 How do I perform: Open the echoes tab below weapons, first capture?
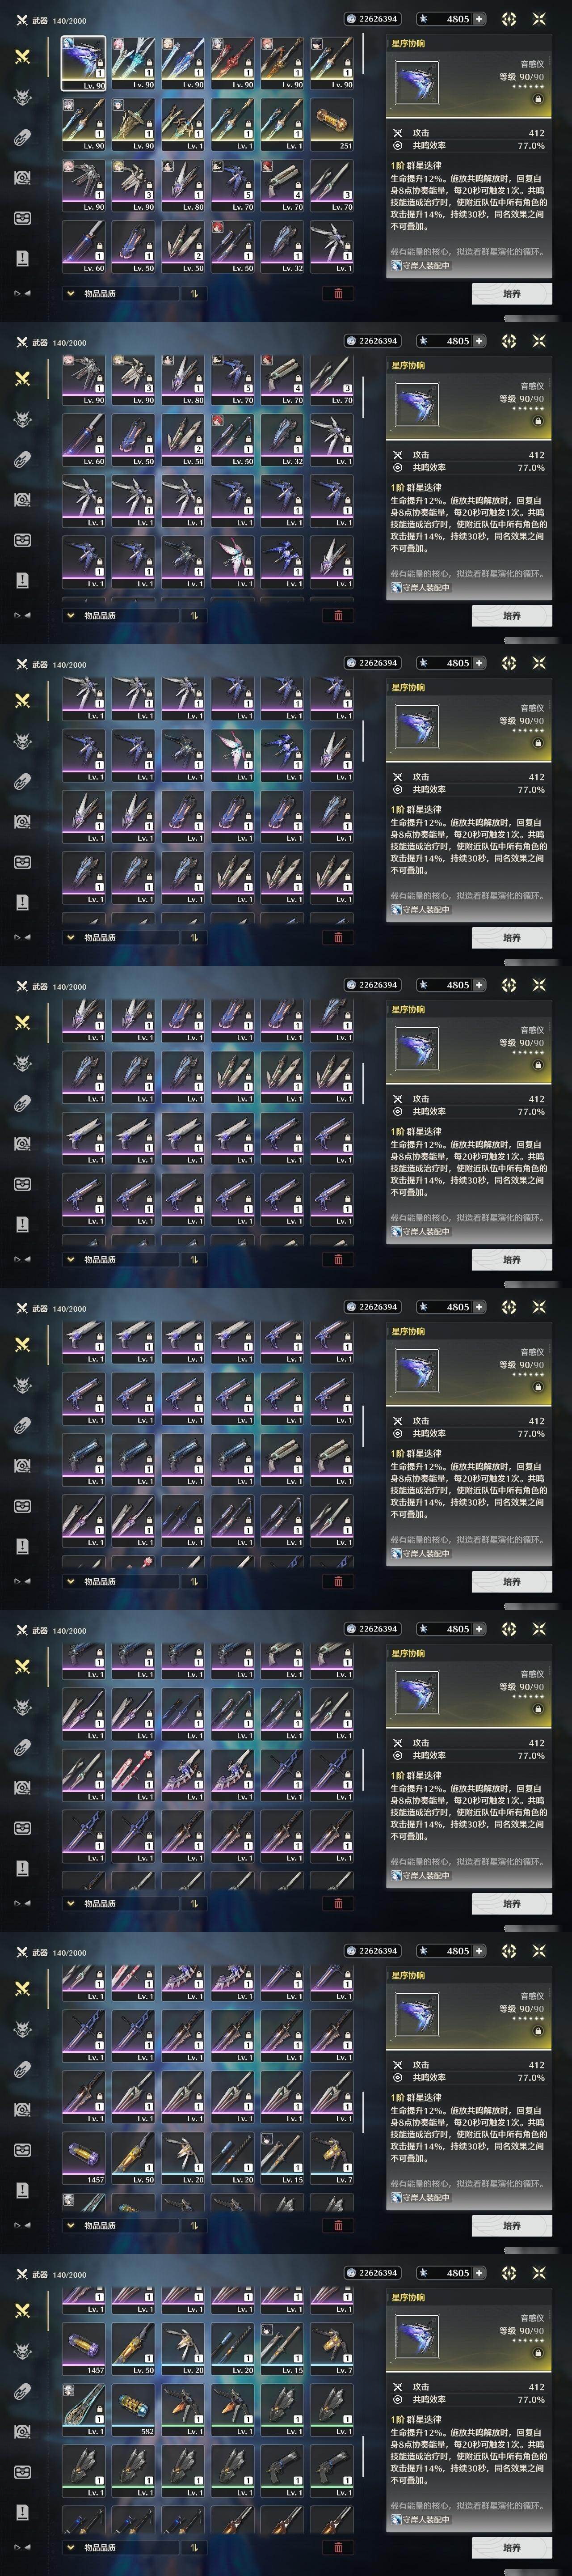[x=22, y=97]
